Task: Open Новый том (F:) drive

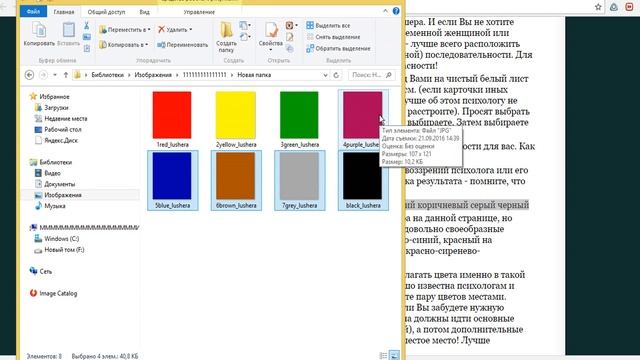Action: tap(64, 250)
